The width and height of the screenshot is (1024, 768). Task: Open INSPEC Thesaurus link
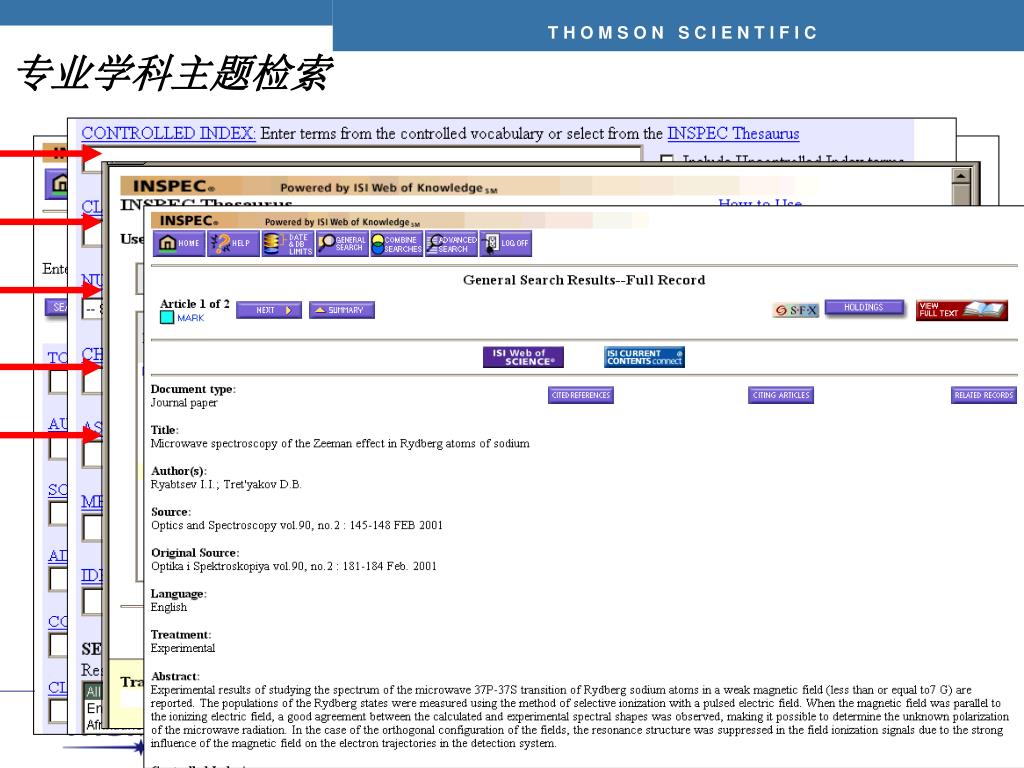coord(733,133)
